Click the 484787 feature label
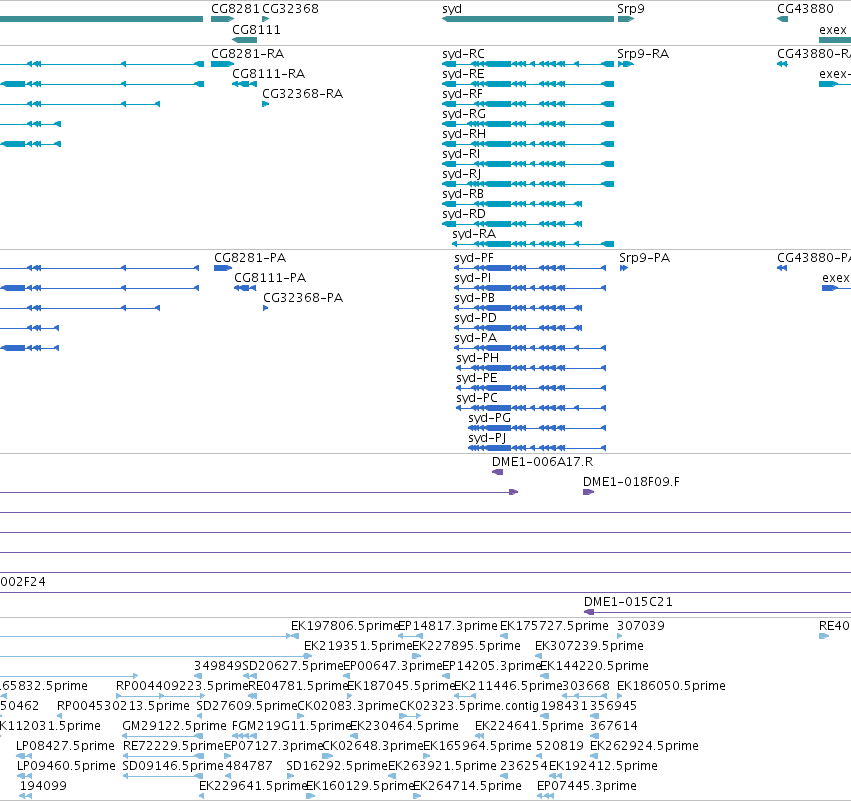 (x=249, y=766)
